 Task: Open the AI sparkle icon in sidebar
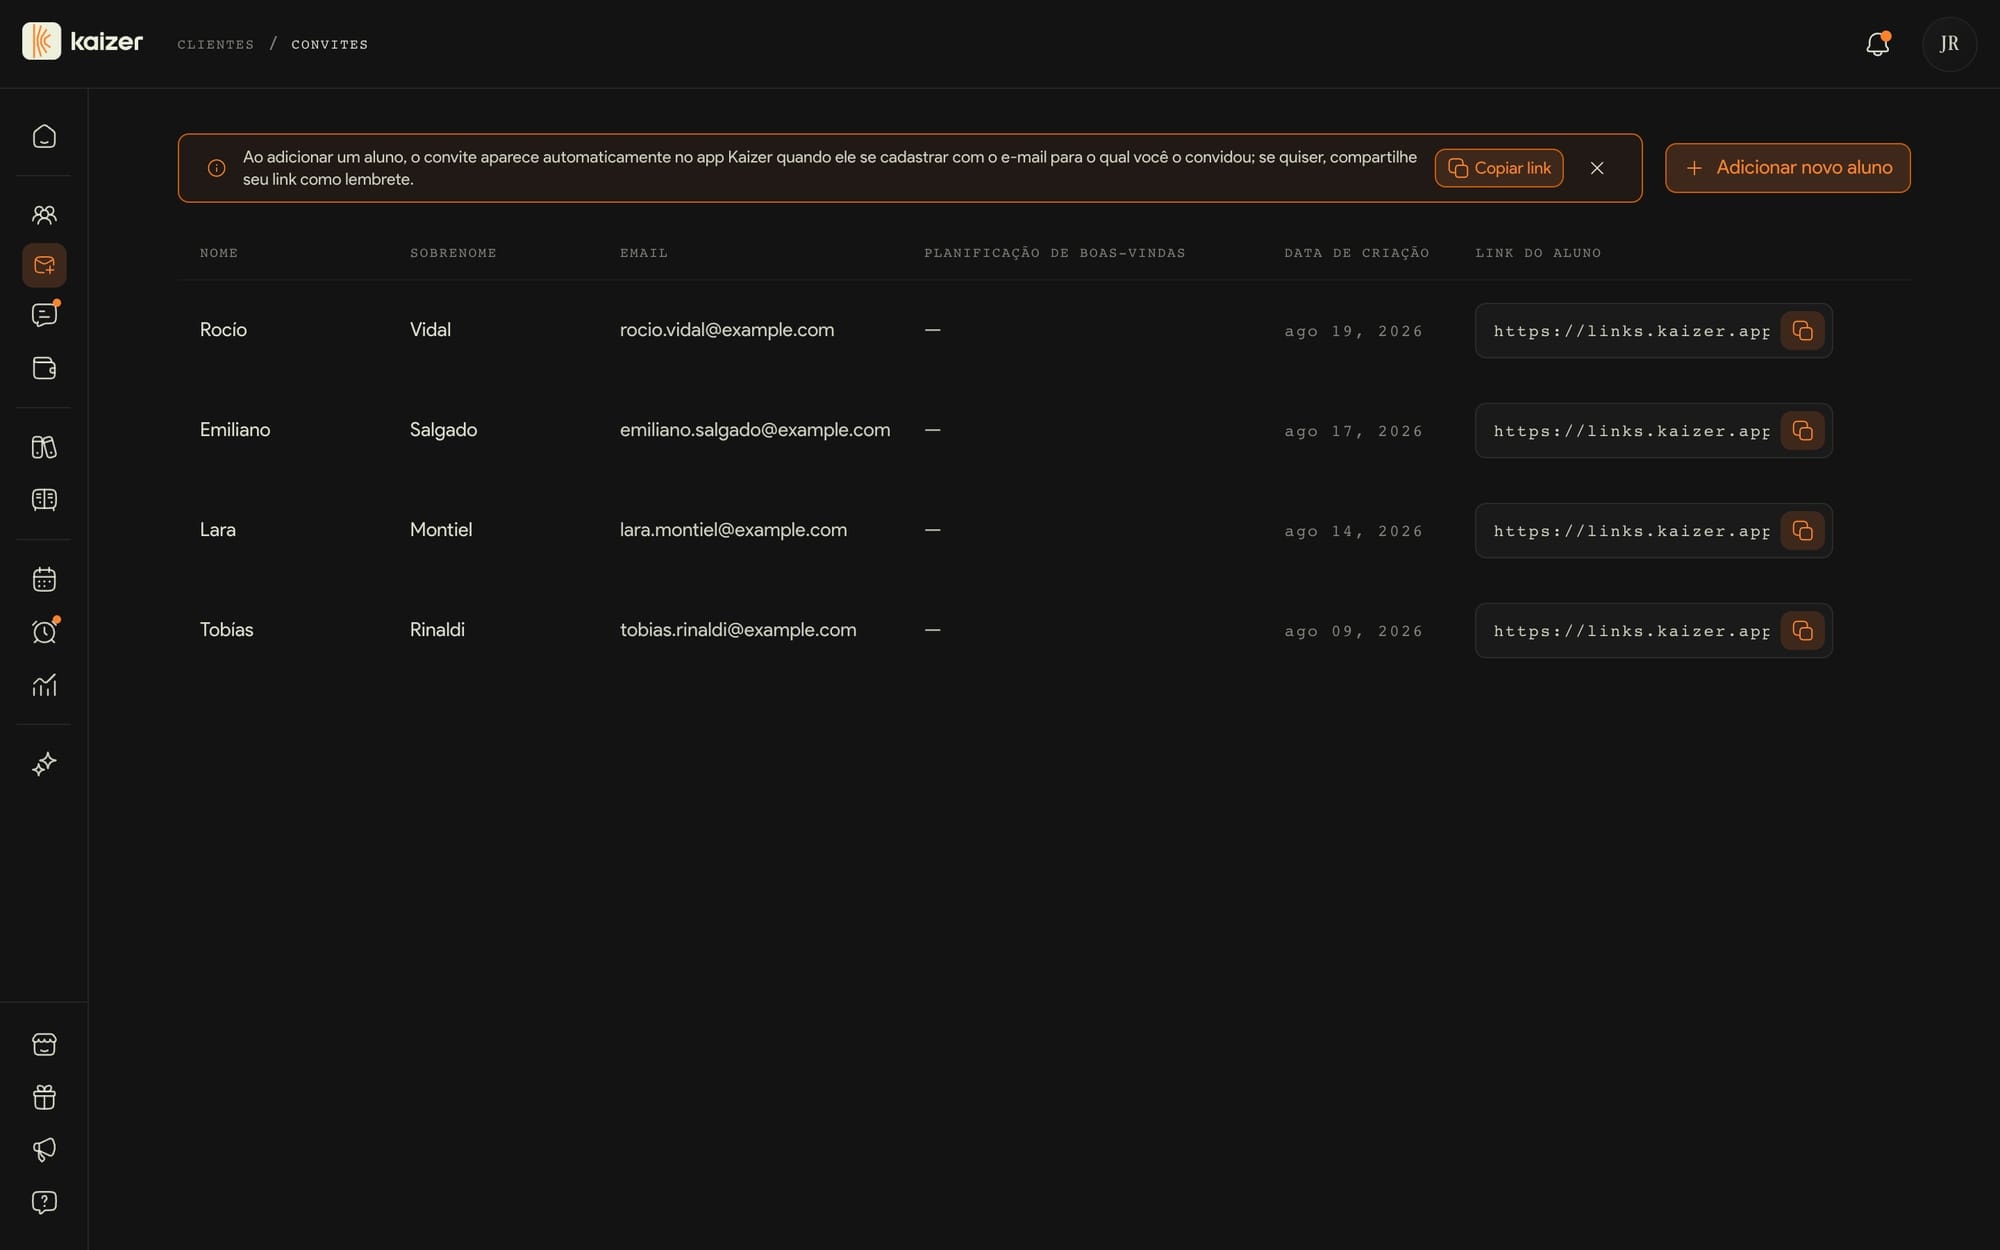point(44,764)
